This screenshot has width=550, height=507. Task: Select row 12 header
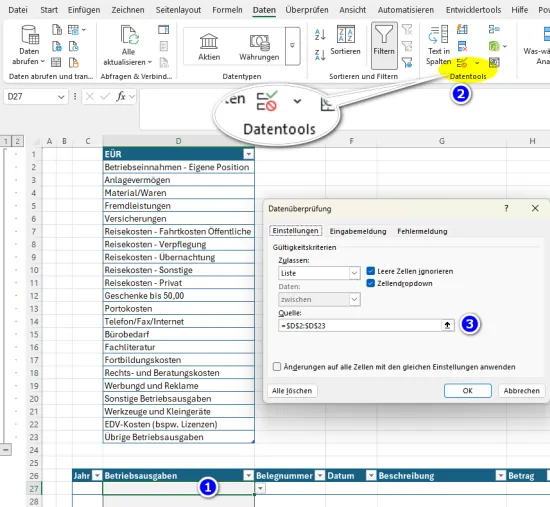coord(34,296)
